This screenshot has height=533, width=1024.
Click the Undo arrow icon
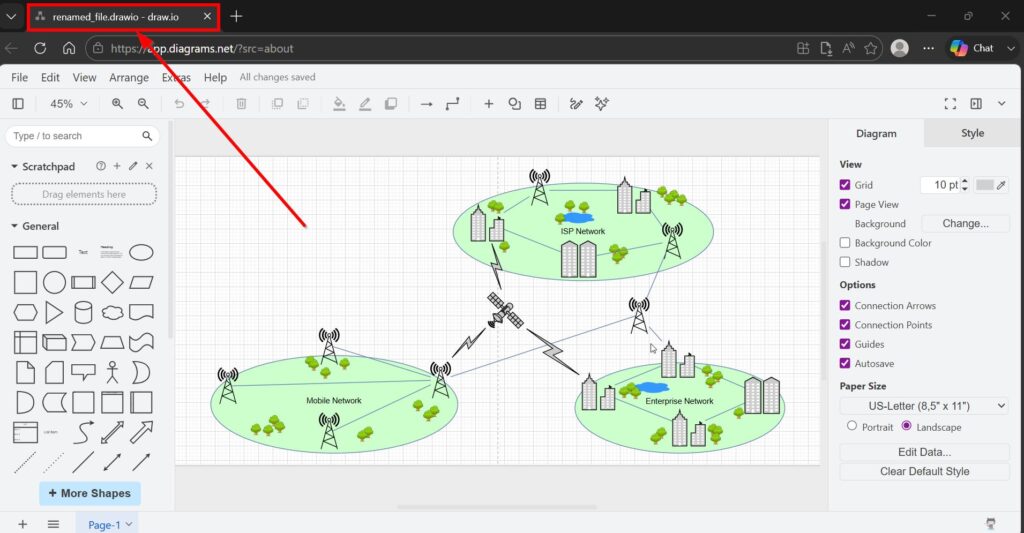tap(179, 104)
